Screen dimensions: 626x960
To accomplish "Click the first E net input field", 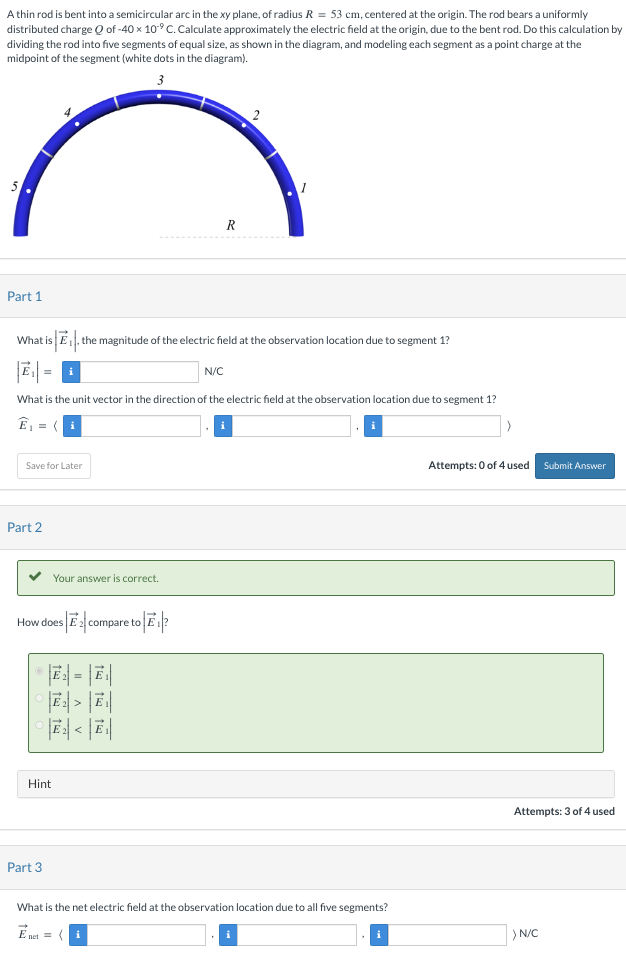I will [x=145, y=934].
